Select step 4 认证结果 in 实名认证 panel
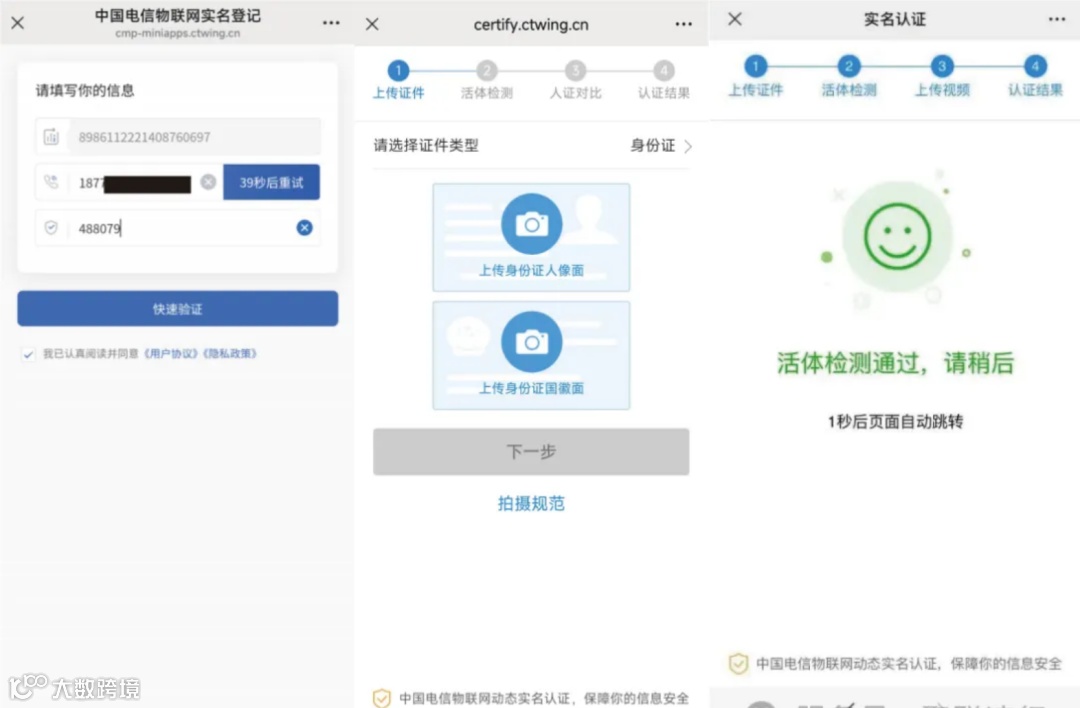 coord(1035,76)
